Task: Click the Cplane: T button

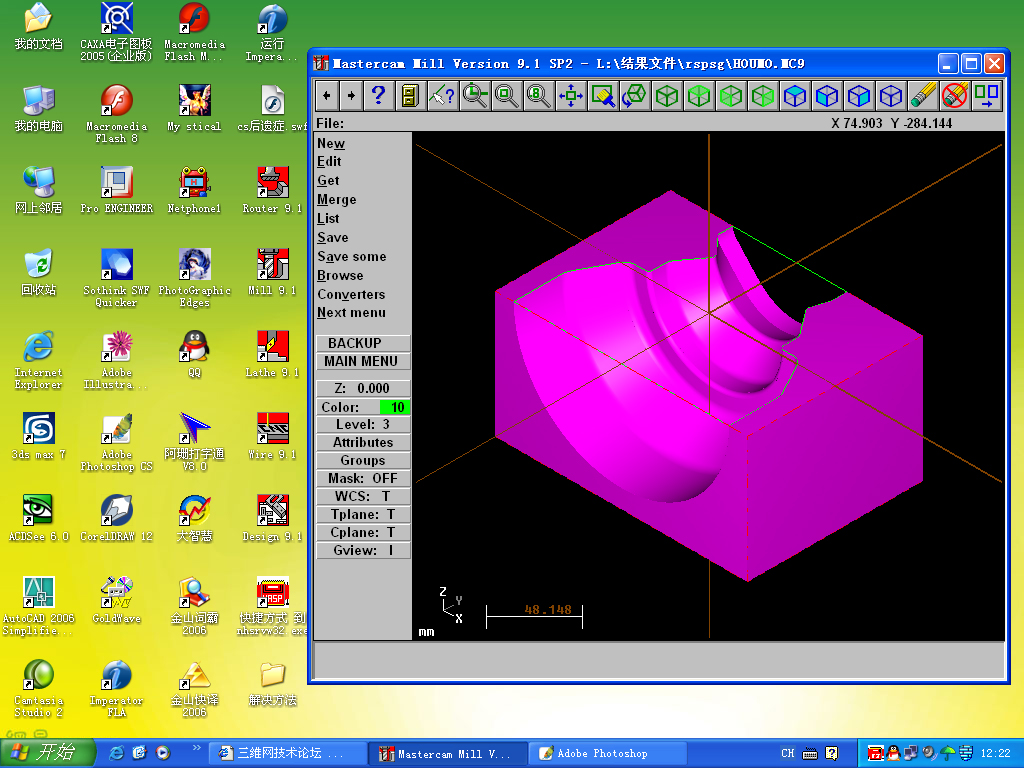Action: click(x=363, y=532)
